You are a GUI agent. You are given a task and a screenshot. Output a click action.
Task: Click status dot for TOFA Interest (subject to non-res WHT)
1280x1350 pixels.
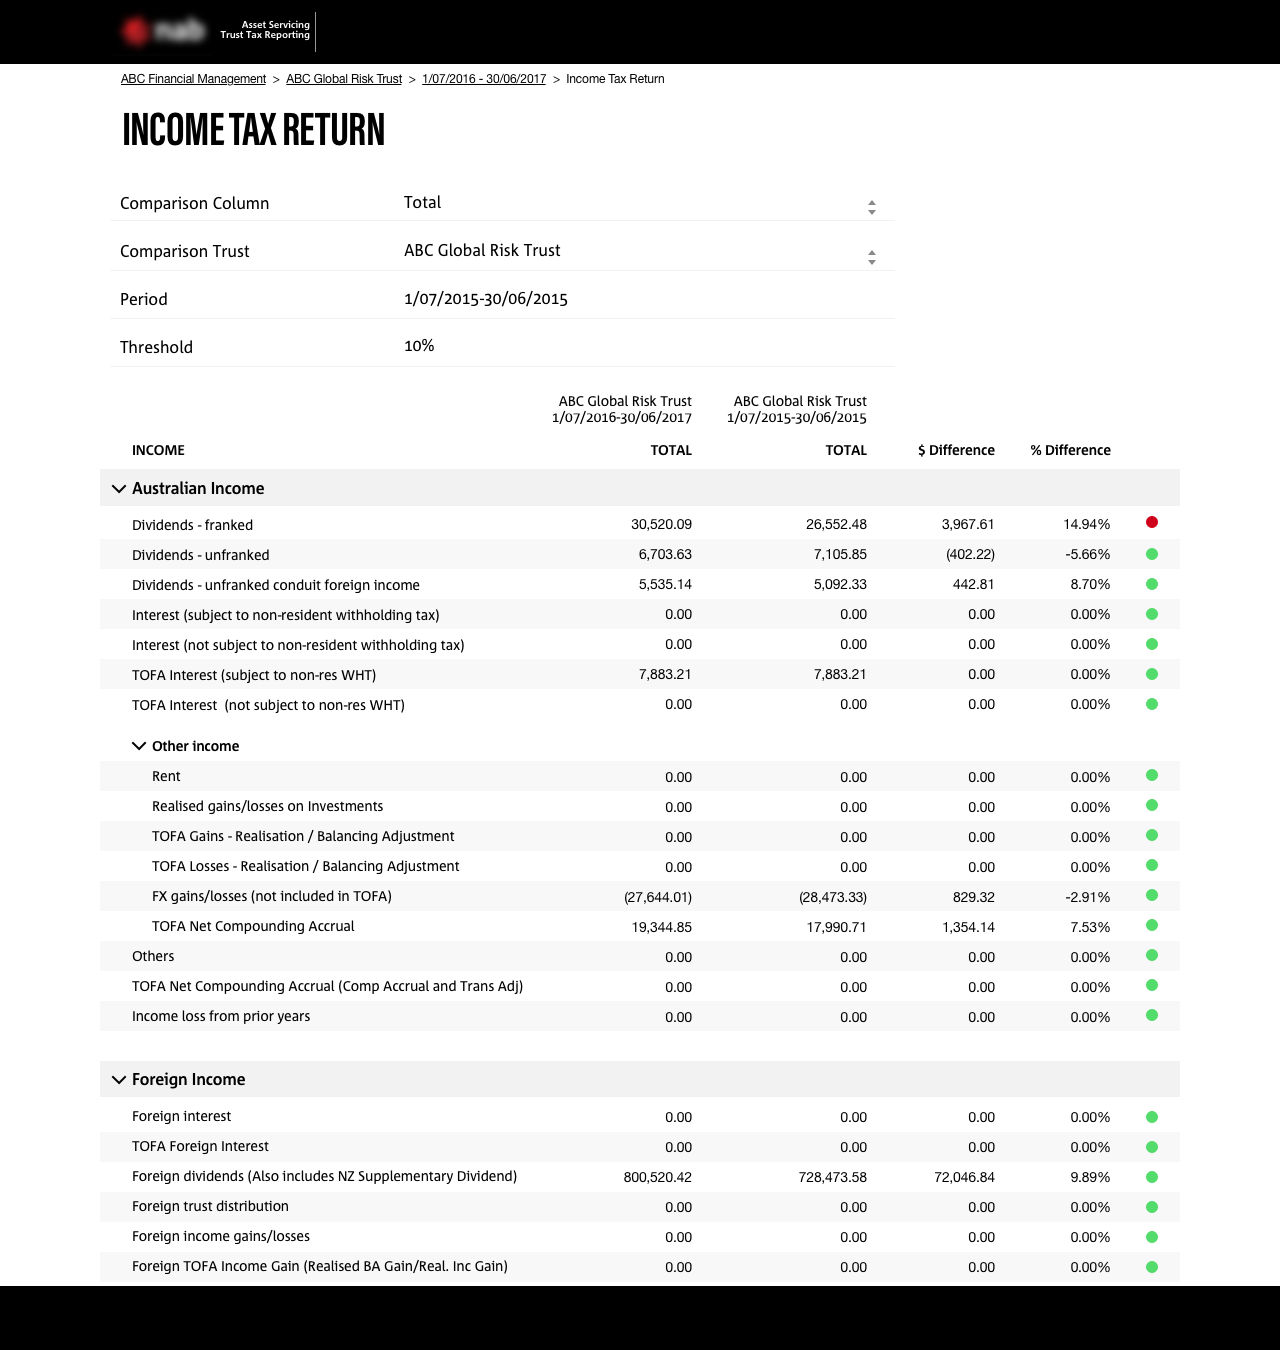(x=1152, y=674)
